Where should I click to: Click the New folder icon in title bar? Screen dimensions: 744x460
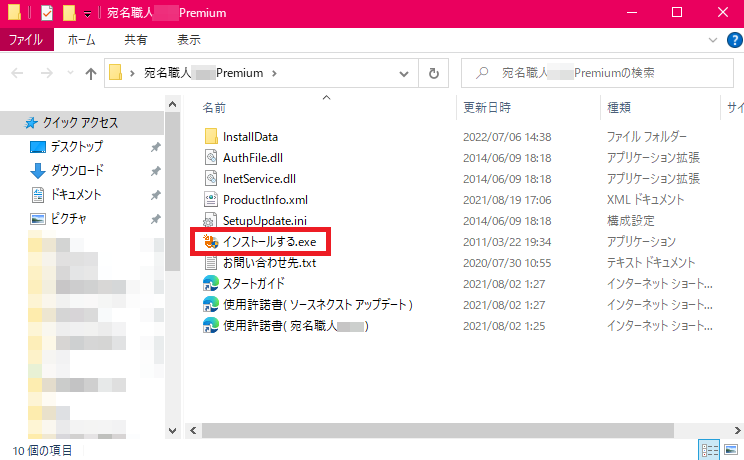69,13
